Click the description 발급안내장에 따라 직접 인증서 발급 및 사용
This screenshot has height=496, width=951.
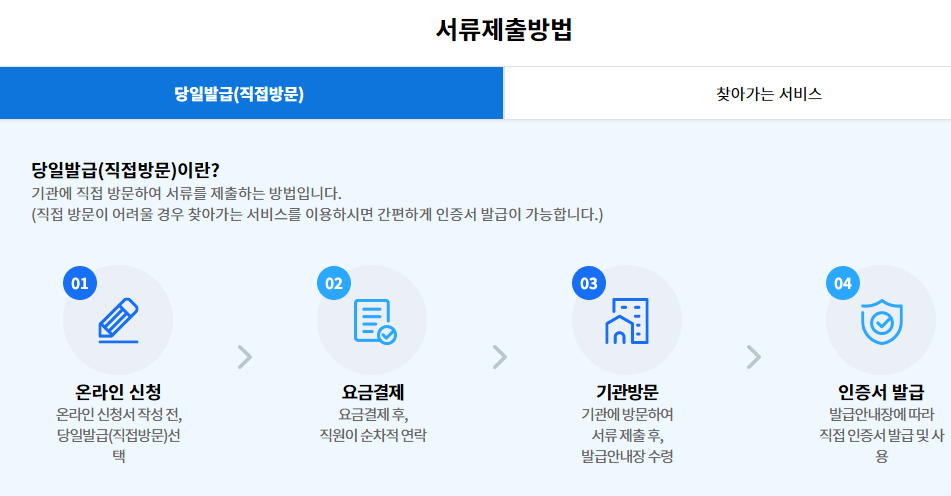882,435
